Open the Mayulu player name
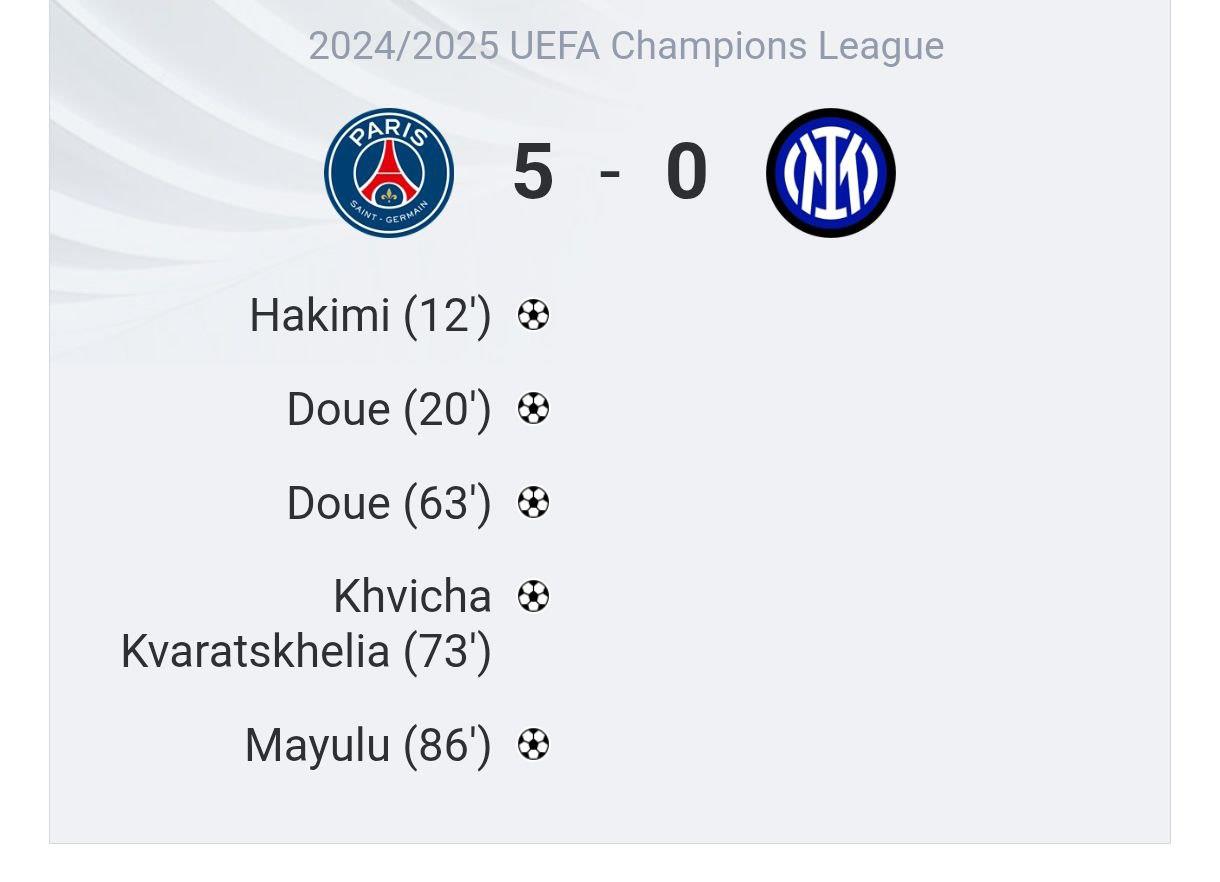 (317, 746)
